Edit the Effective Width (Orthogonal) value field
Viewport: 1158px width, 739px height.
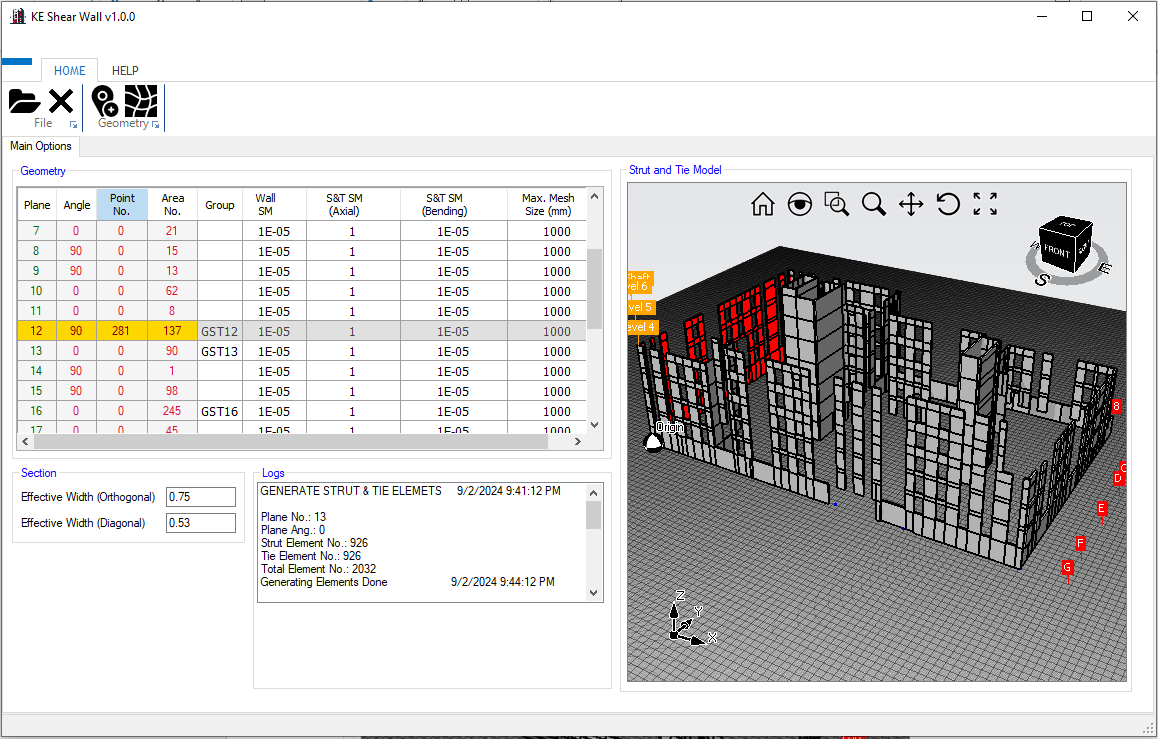tap(201, 496)
